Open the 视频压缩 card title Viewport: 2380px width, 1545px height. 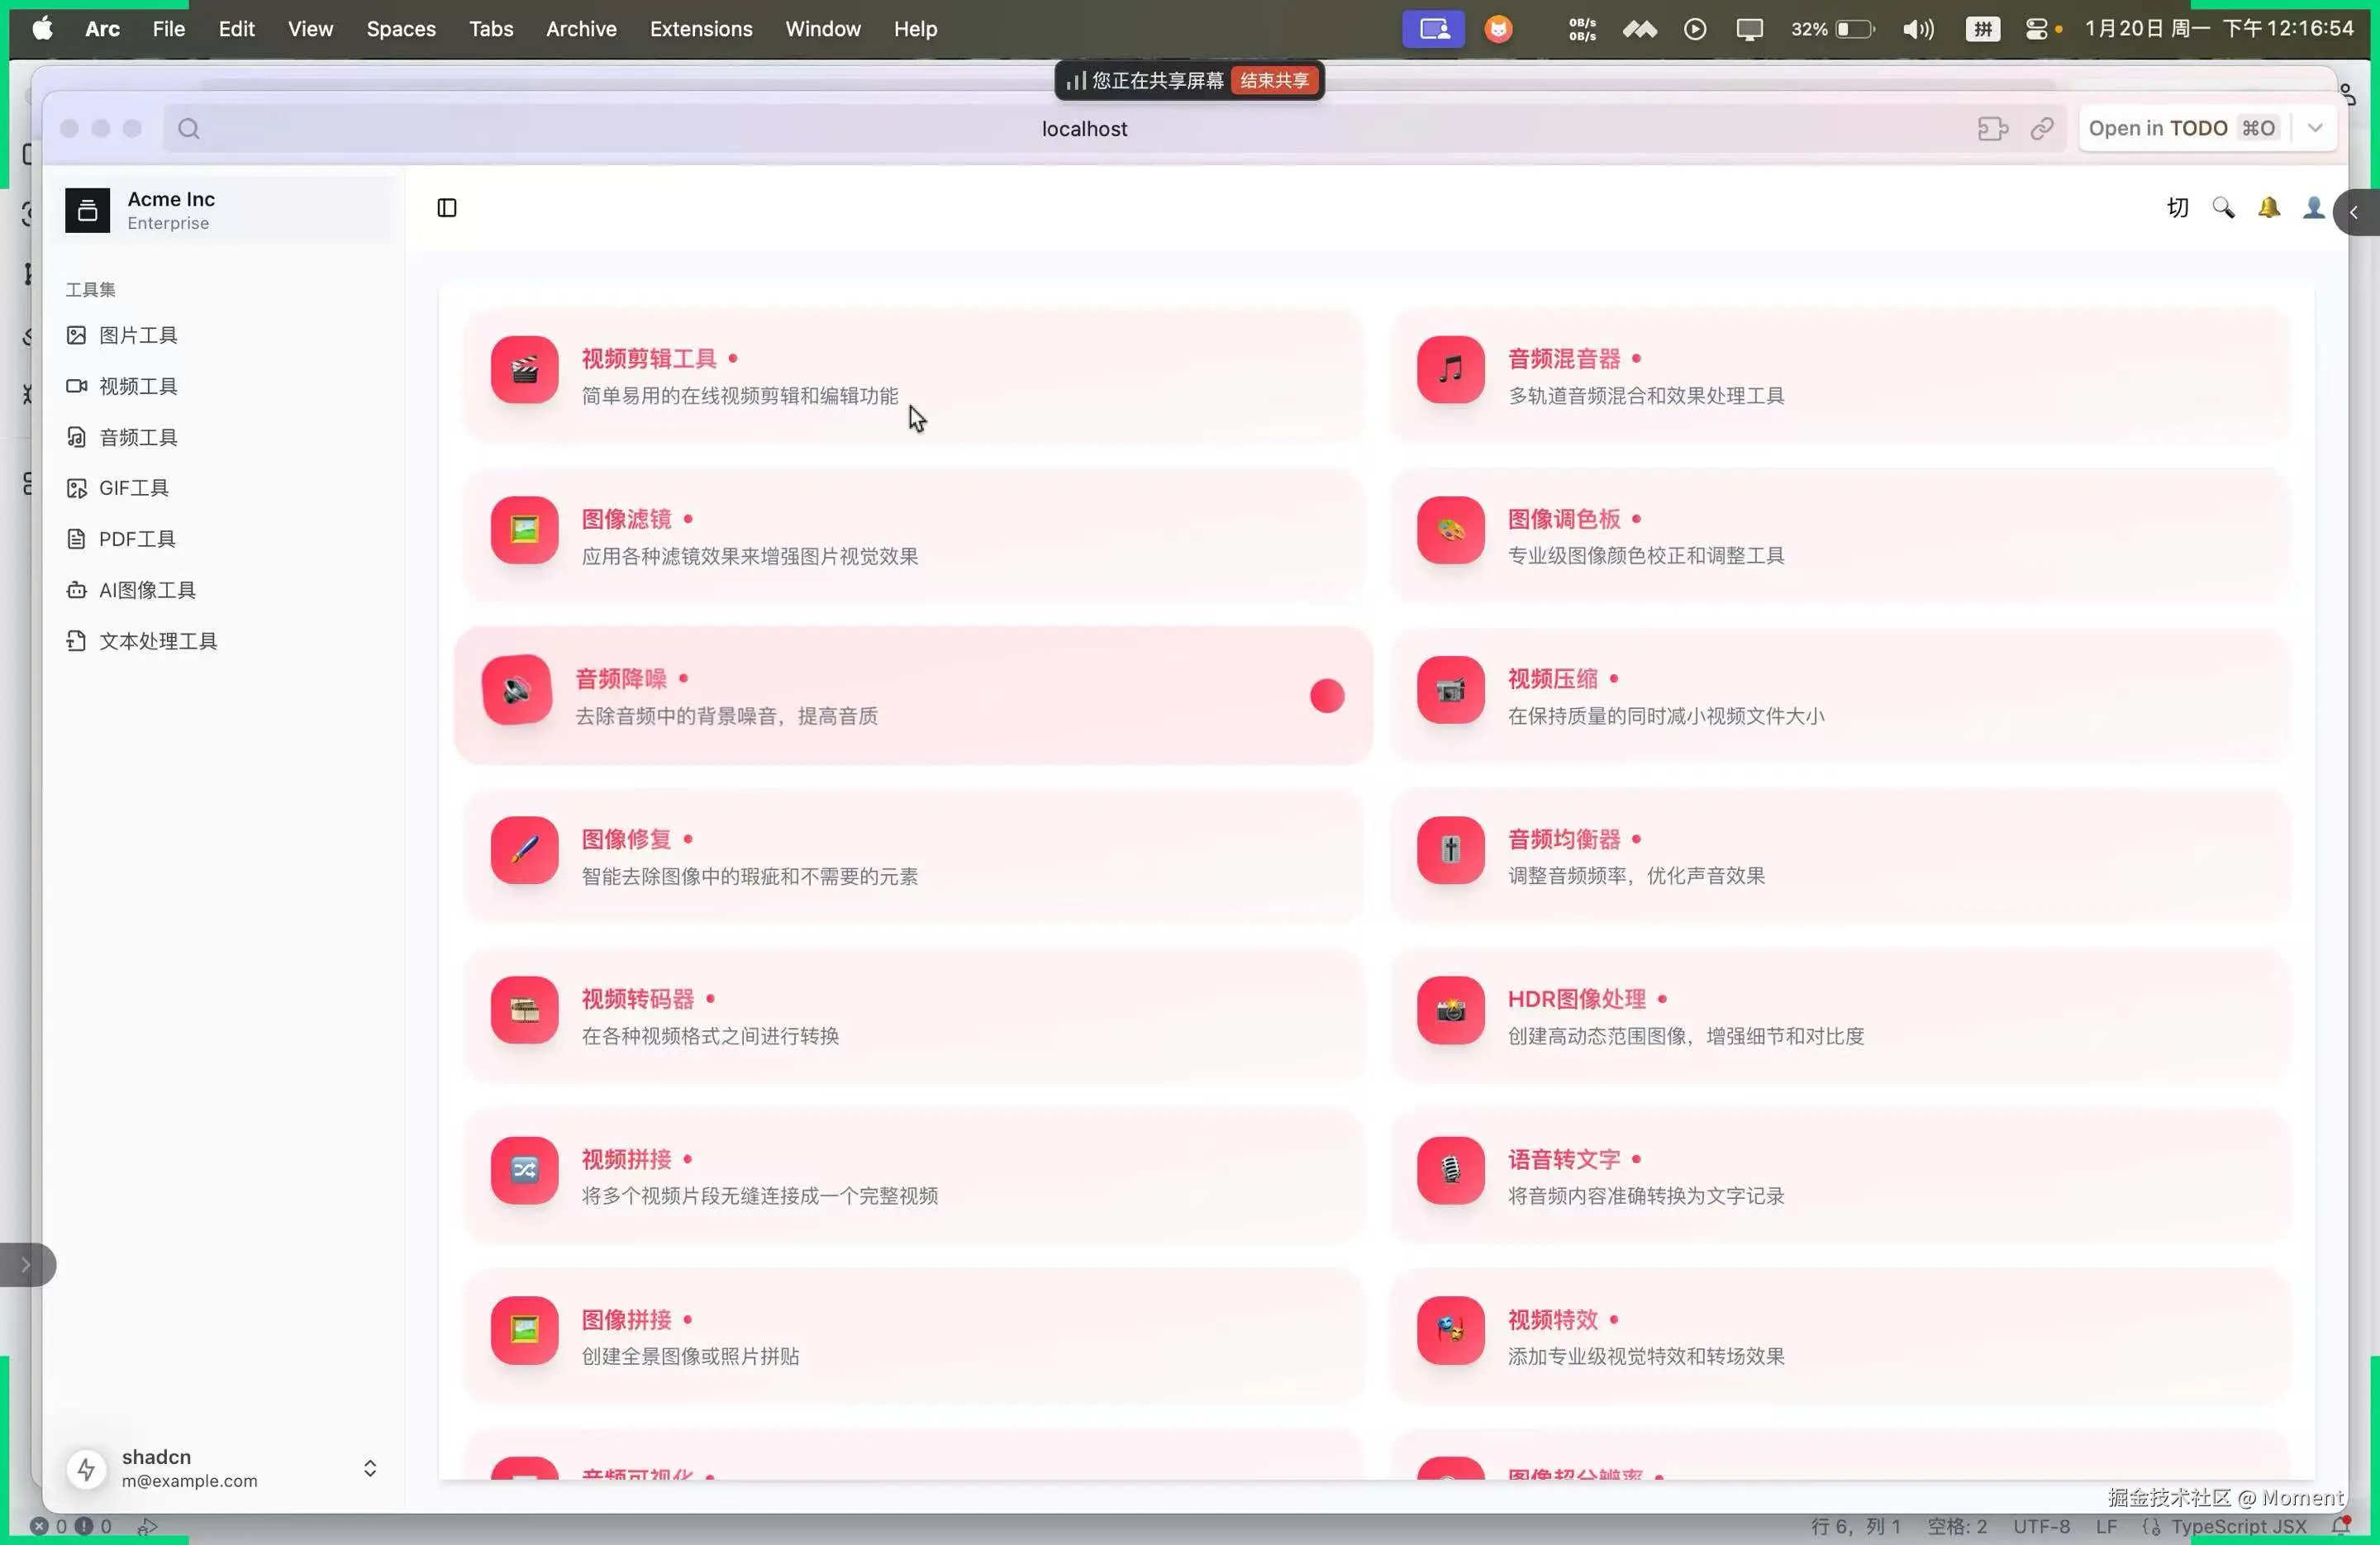[1553, 678]
